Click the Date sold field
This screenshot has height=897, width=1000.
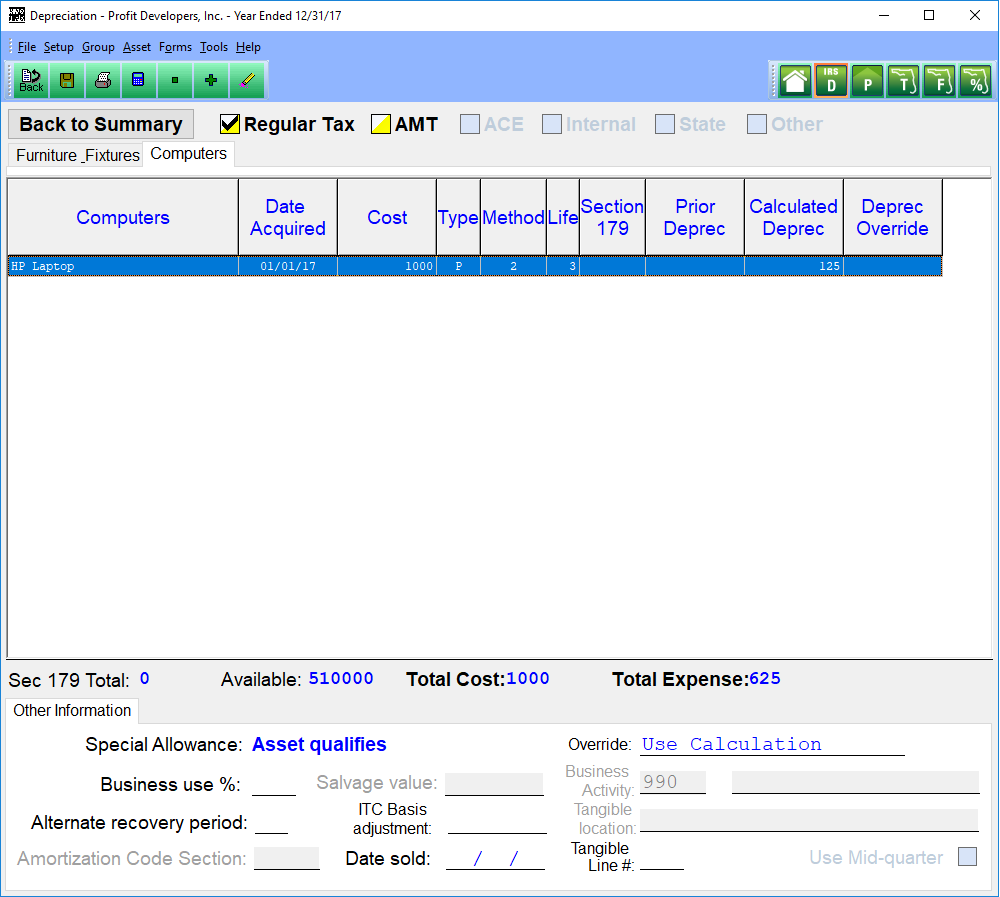pos(496,859)
